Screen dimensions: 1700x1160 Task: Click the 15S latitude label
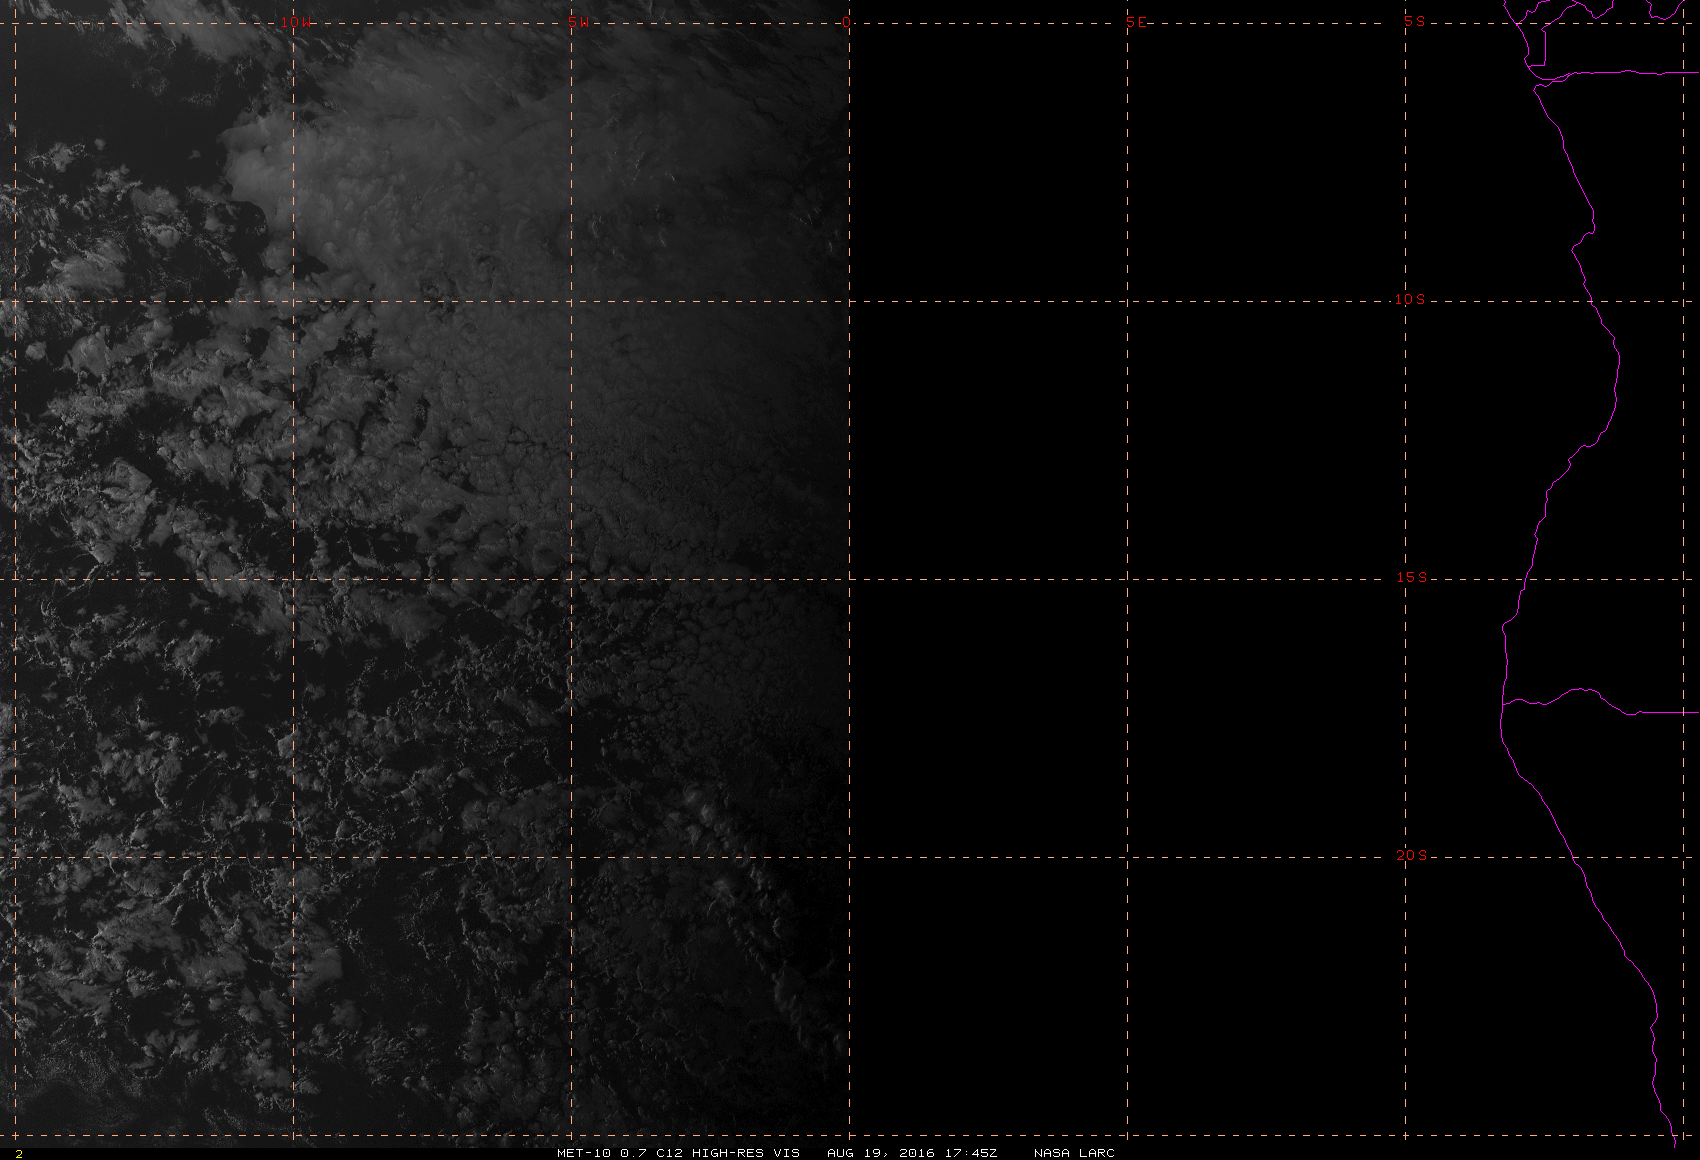(x=1411, y=577)
